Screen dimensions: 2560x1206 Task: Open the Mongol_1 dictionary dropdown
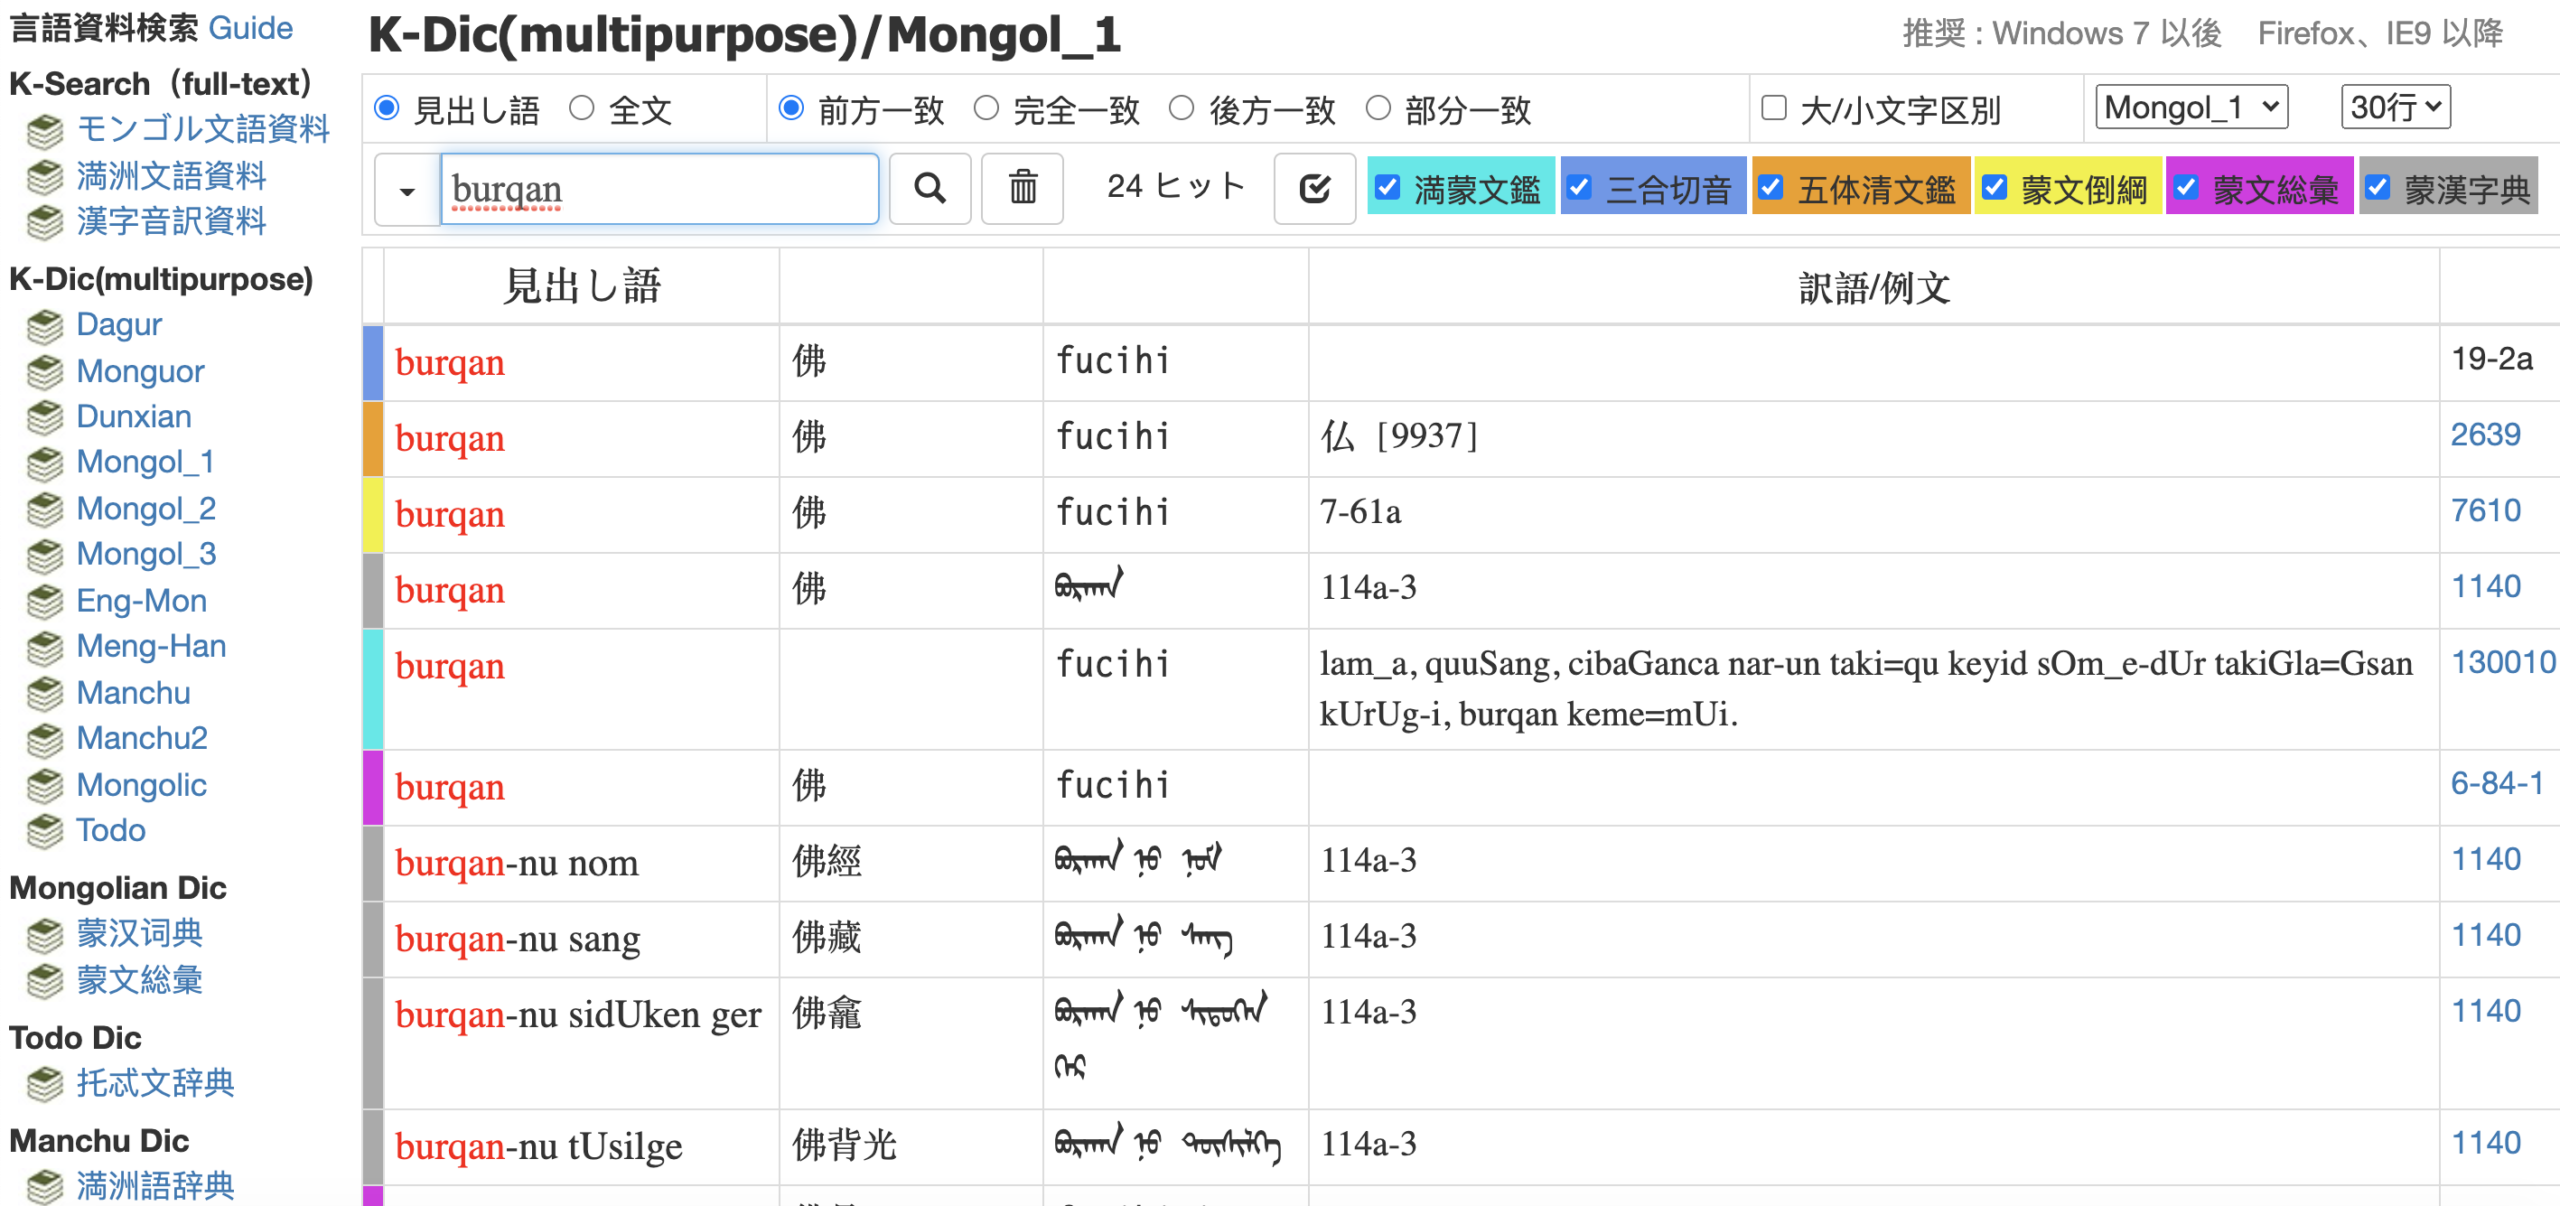coord(2192,107)
